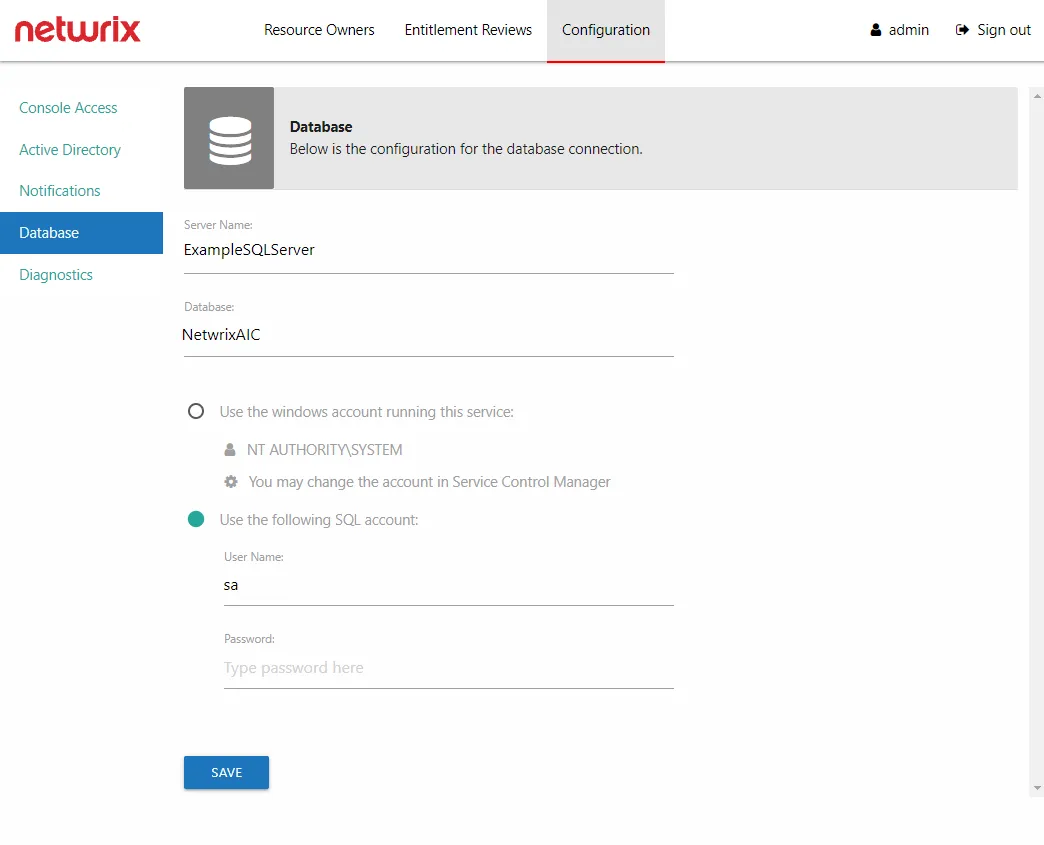The image size is (1044, 845).
Task: Click the admin username link
Action: 908,30
